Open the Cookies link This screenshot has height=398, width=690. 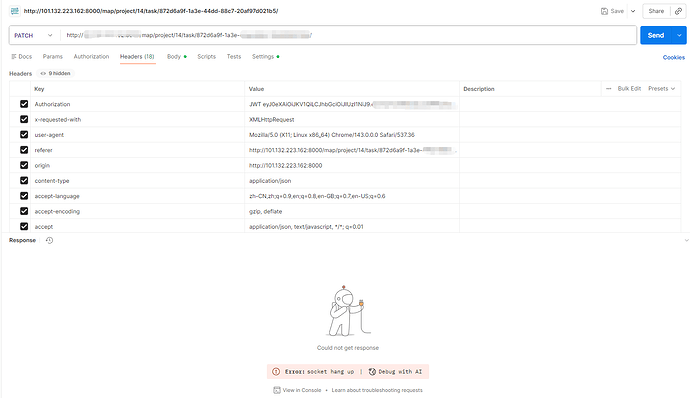pos(674,57)
